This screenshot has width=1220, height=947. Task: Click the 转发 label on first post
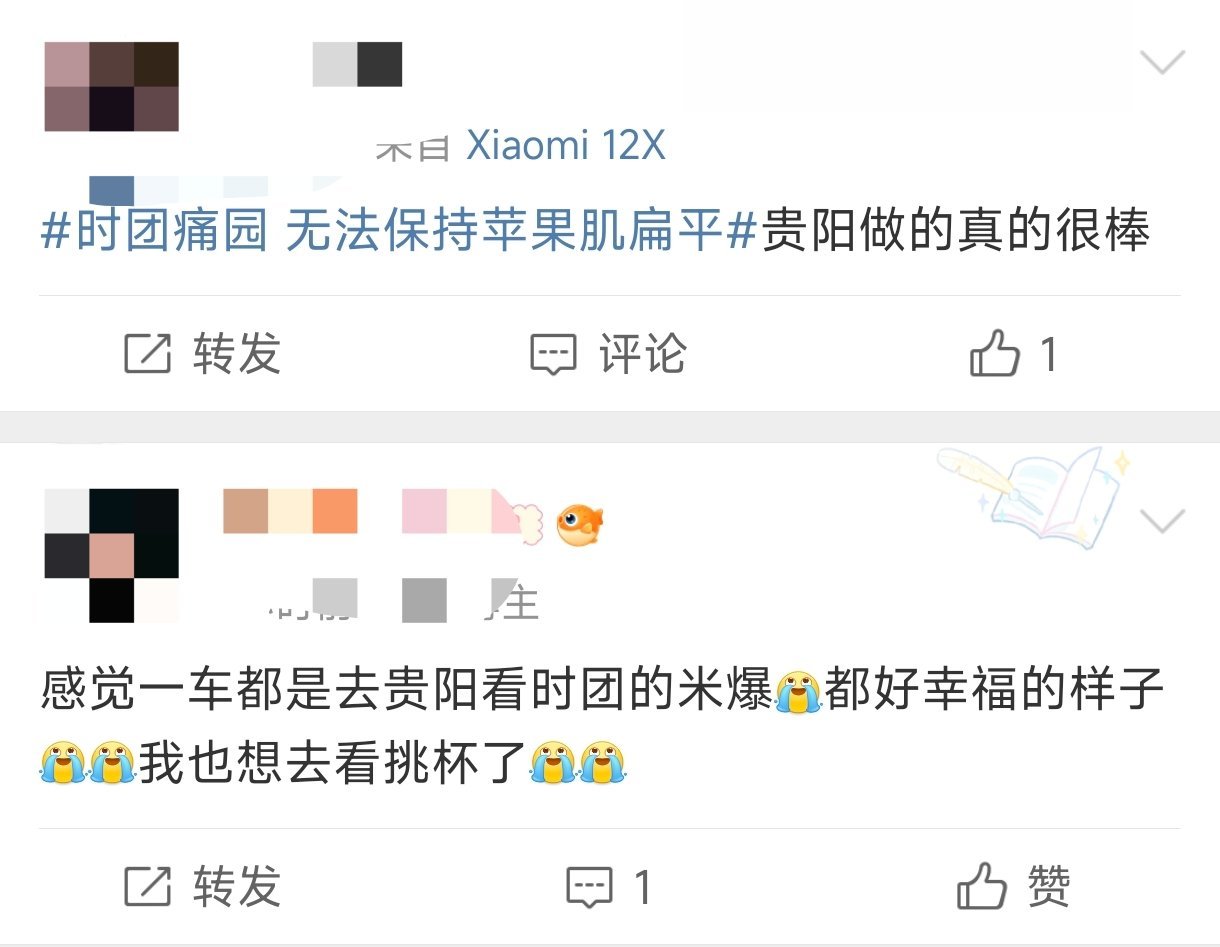[237, 355]
